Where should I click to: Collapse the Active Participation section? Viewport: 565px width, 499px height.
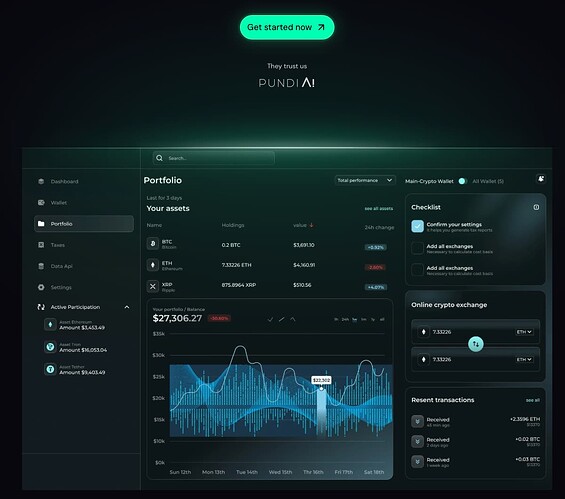(127, 307)
